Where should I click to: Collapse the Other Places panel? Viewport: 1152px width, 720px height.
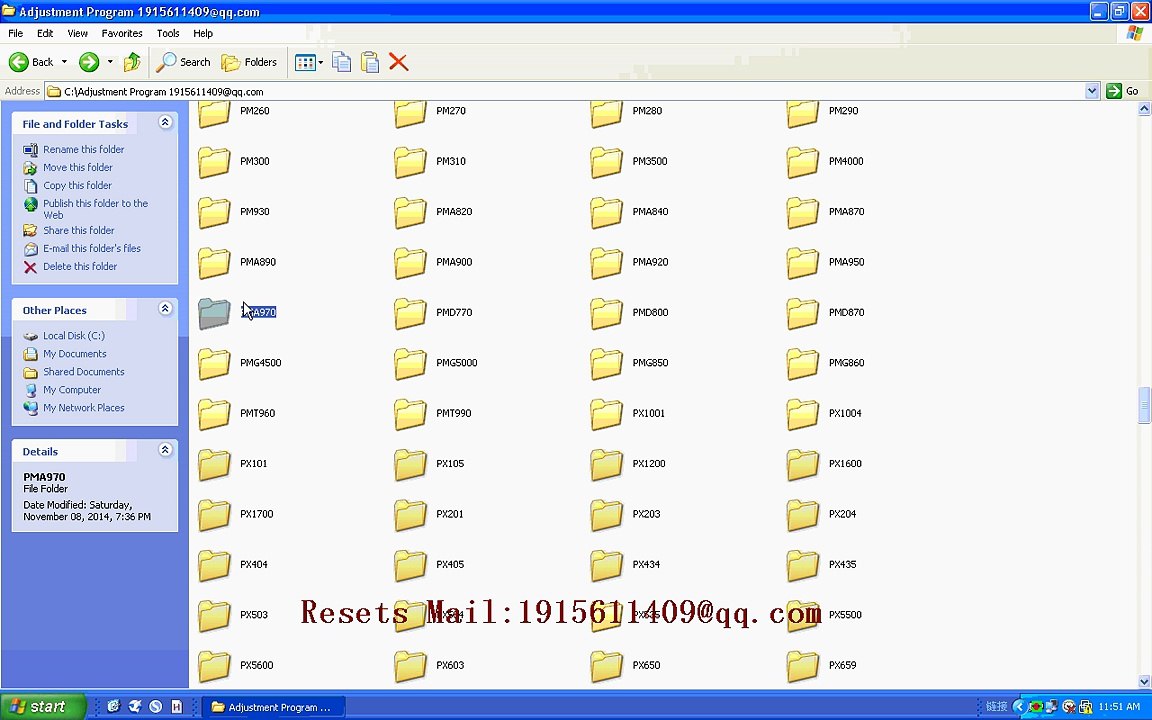[x=165, y=309]
